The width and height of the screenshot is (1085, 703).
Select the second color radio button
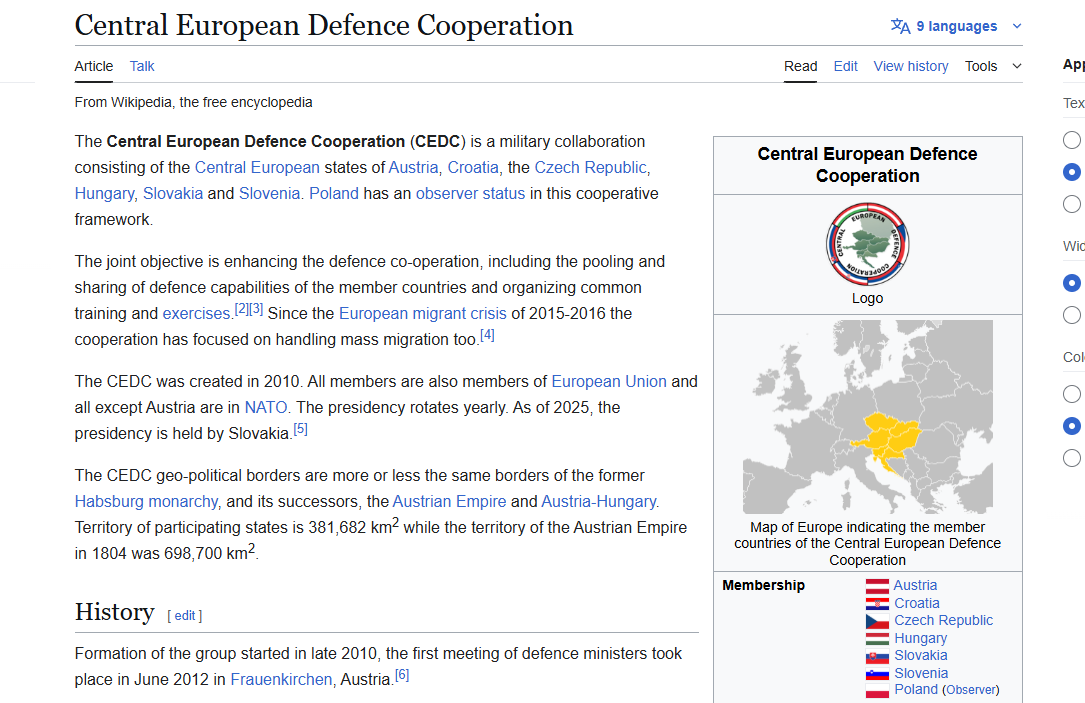point(1072,426)
